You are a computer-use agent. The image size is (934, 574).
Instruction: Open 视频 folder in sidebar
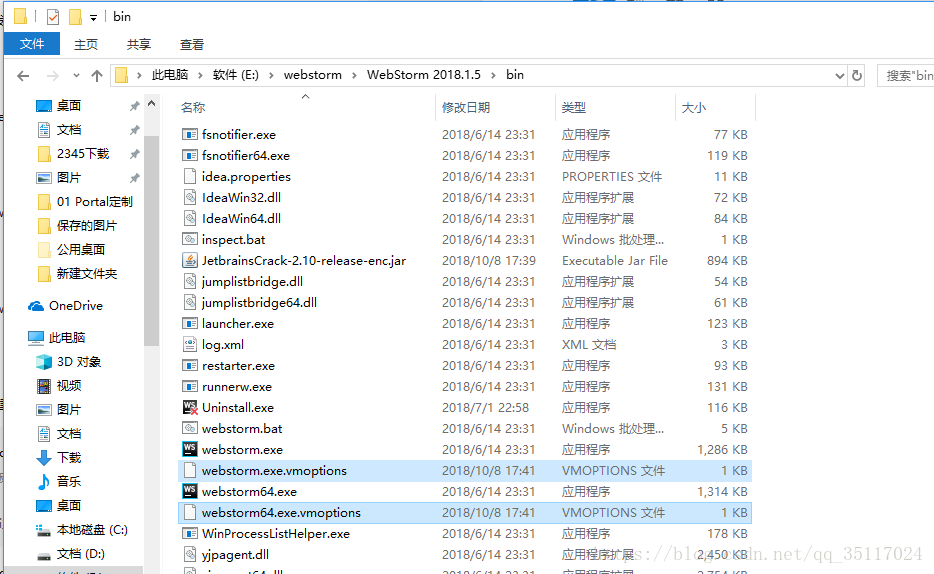point(69,386)
